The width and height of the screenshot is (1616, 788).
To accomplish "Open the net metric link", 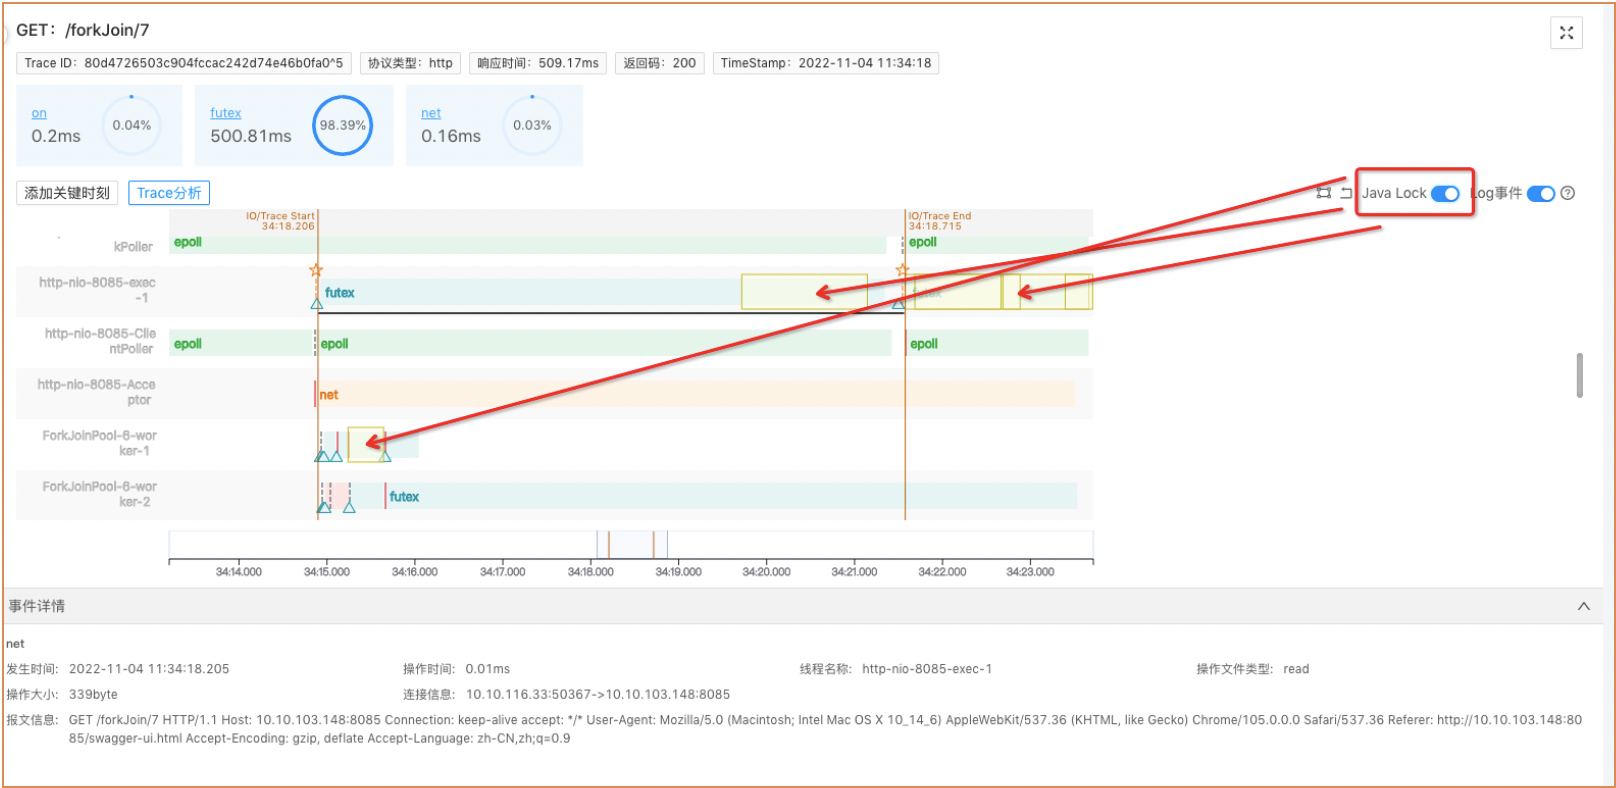I will tap(431, 113).
